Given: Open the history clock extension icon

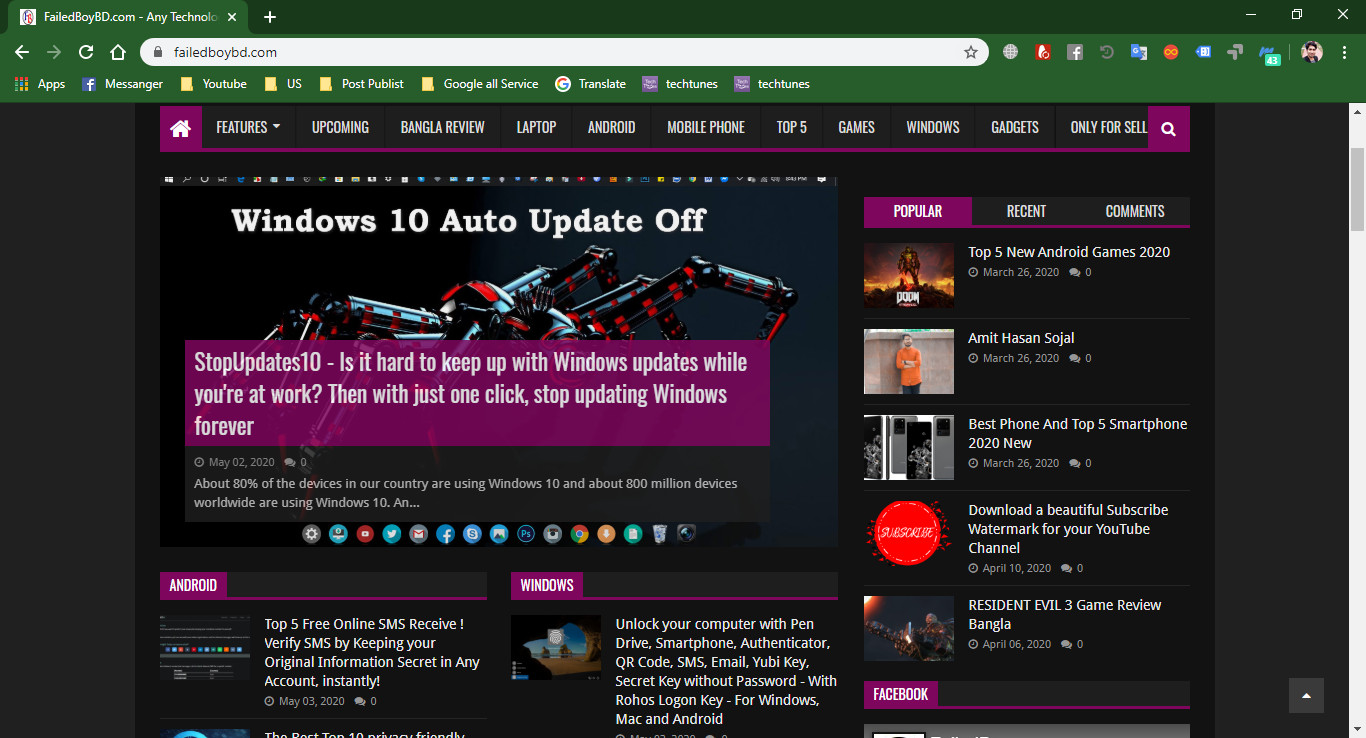Looking at the screenshot, I should tap(1106, 52).
